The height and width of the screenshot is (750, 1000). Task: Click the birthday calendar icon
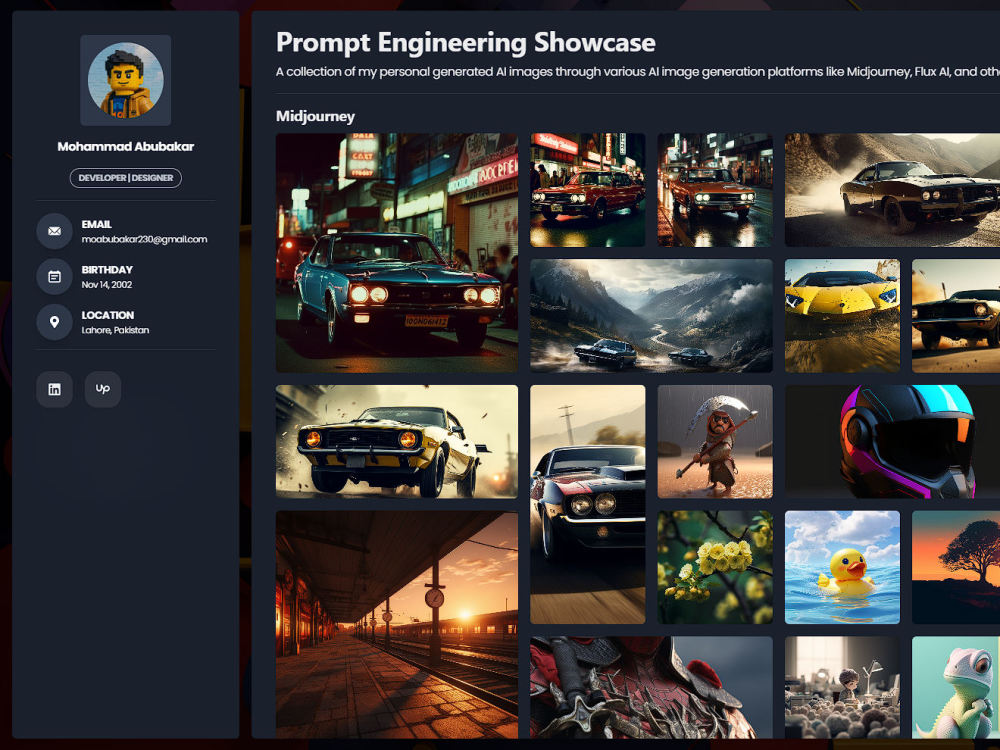coord(54,277)
